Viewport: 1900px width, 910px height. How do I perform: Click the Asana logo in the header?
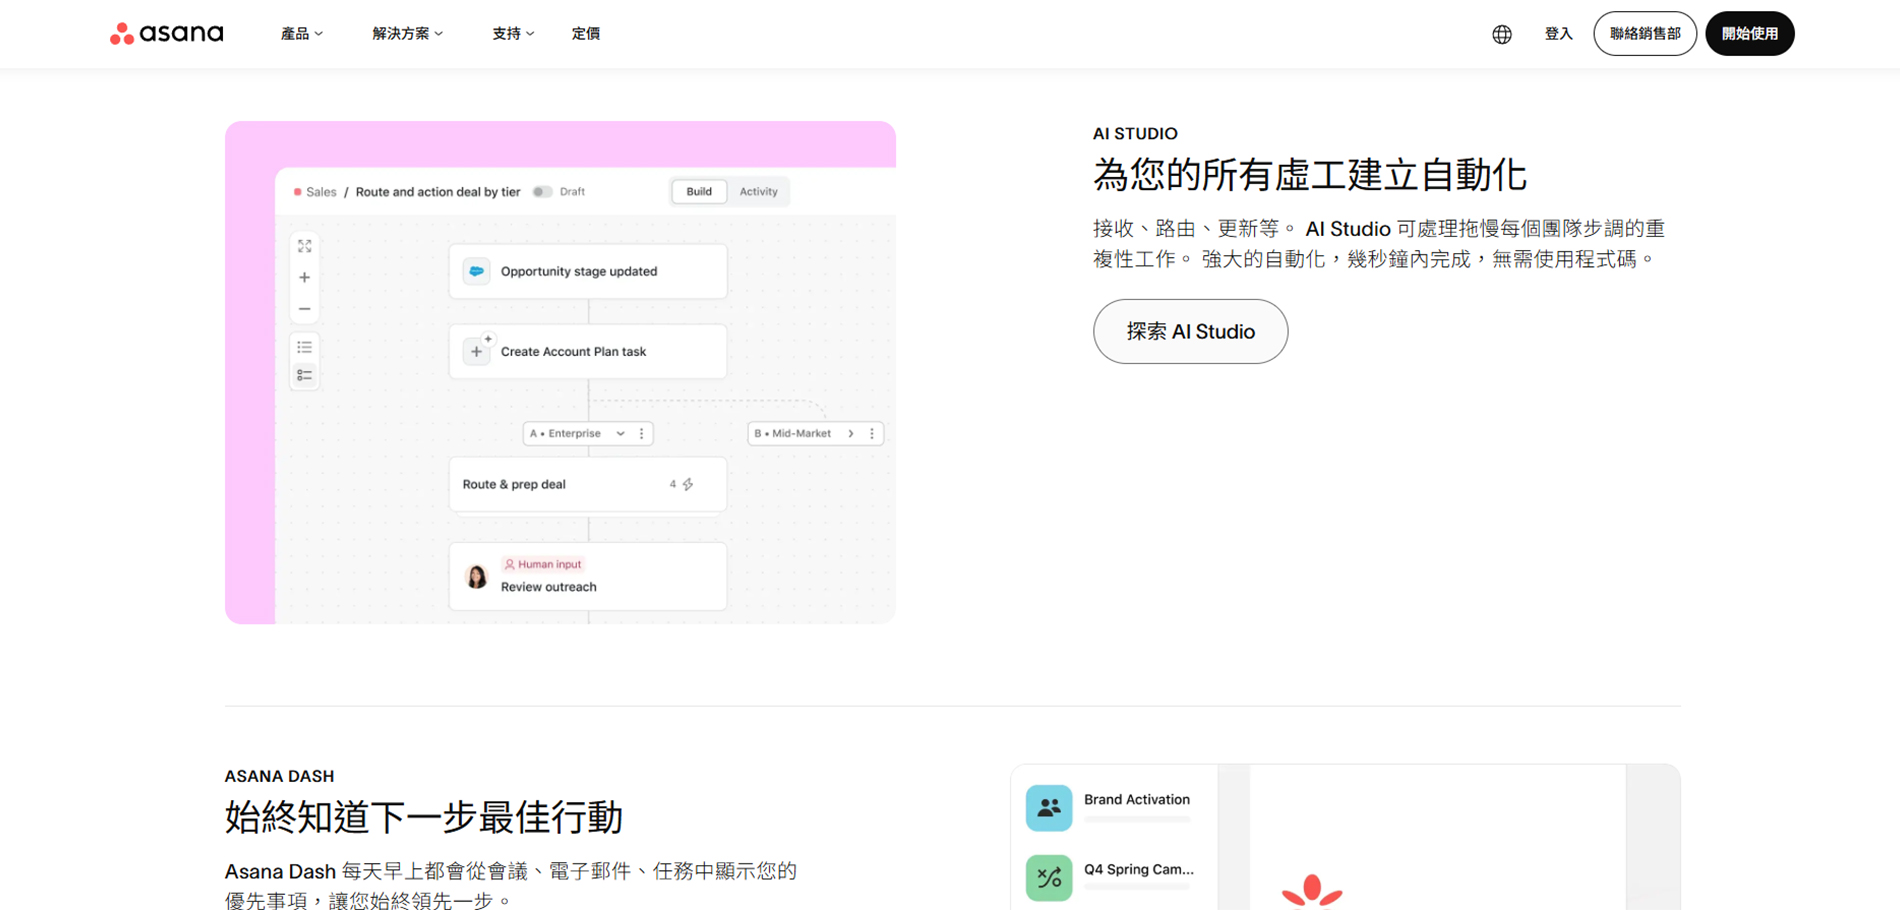click(167, 34)
